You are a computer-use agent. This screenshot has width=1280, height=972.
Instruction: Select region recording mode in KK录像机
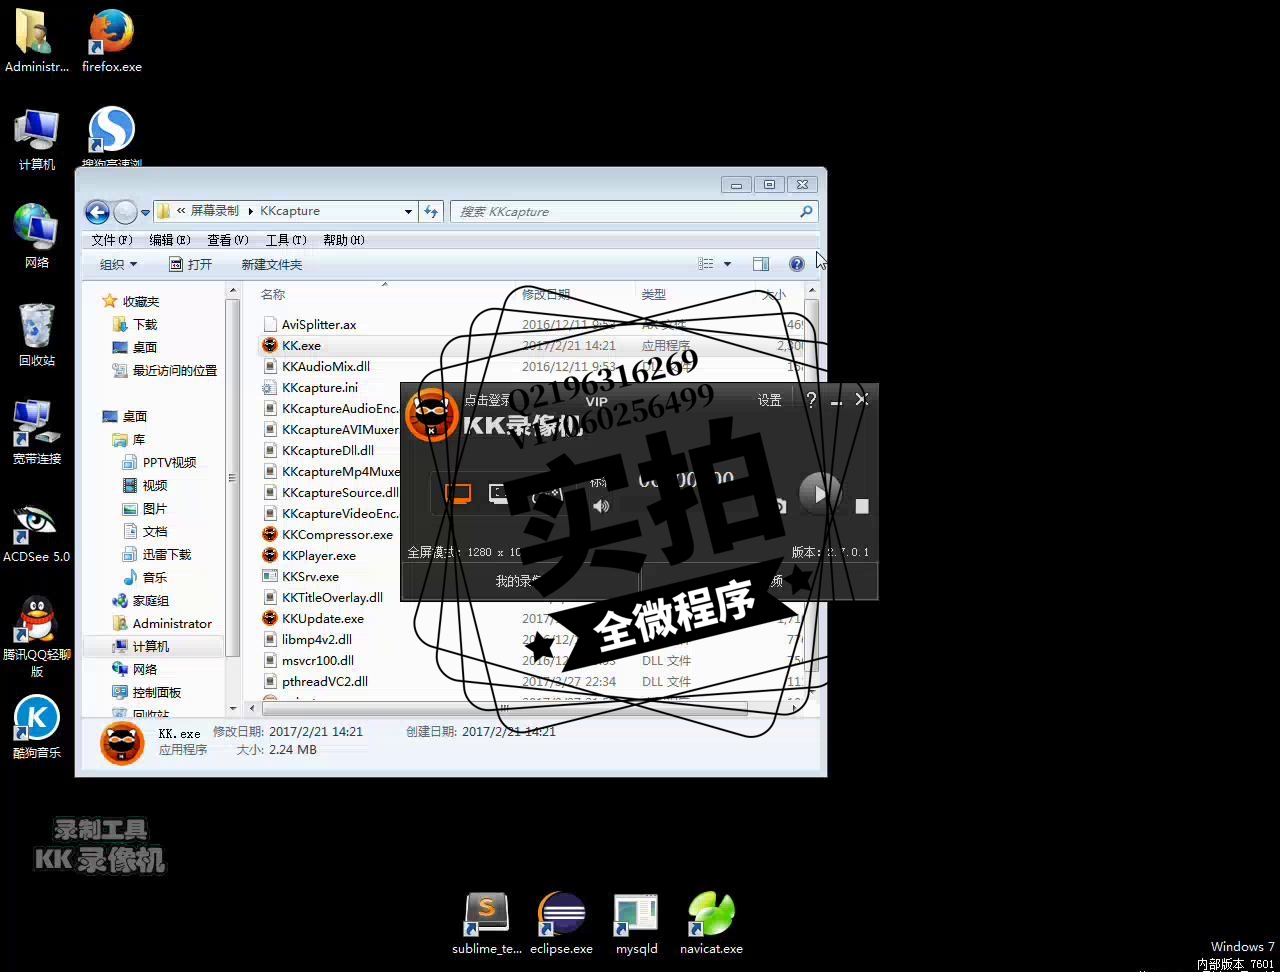[498, 493]
